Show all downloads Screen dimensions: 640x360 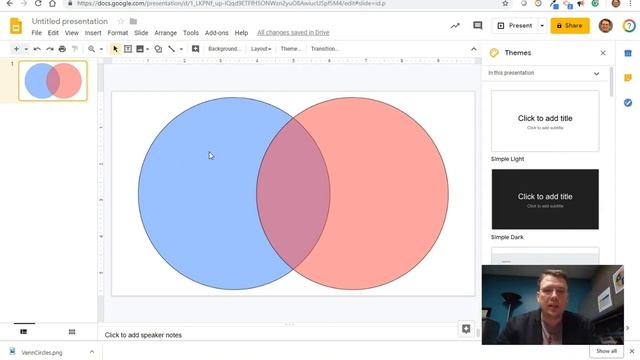[606, 351]
